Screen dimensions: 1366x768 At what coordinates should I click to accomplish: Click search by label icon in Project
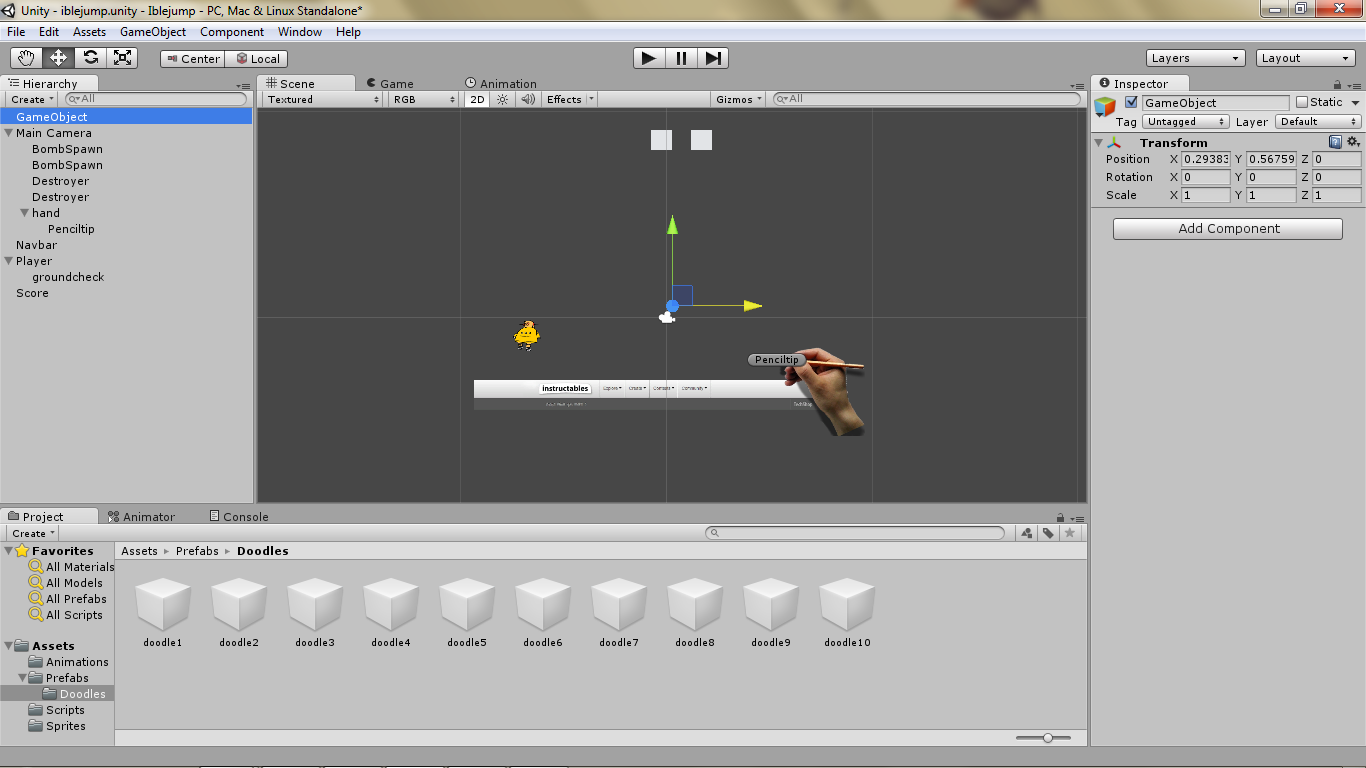1048,533
